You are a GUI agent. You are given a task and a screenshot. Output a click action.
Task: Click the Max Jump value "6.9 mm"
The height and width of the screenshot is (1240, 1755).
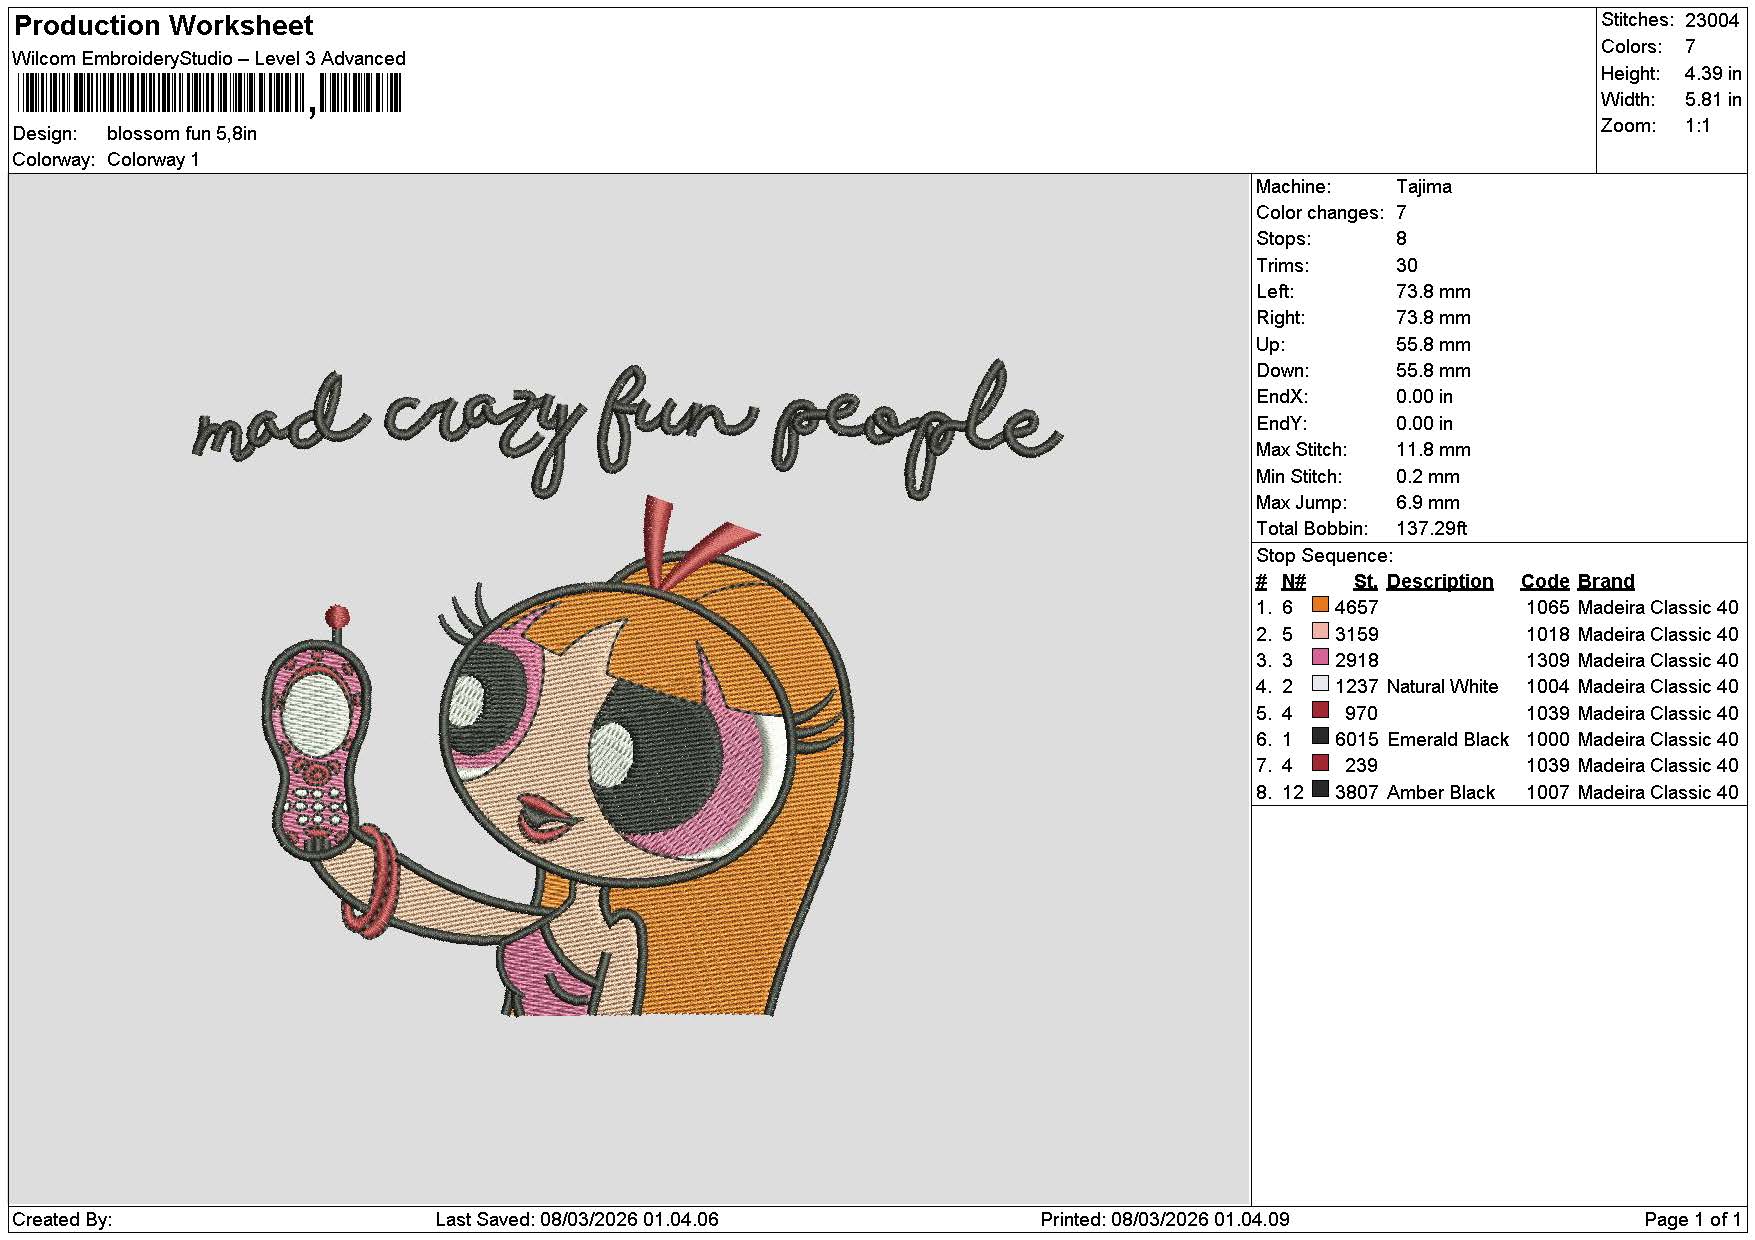1428,503
